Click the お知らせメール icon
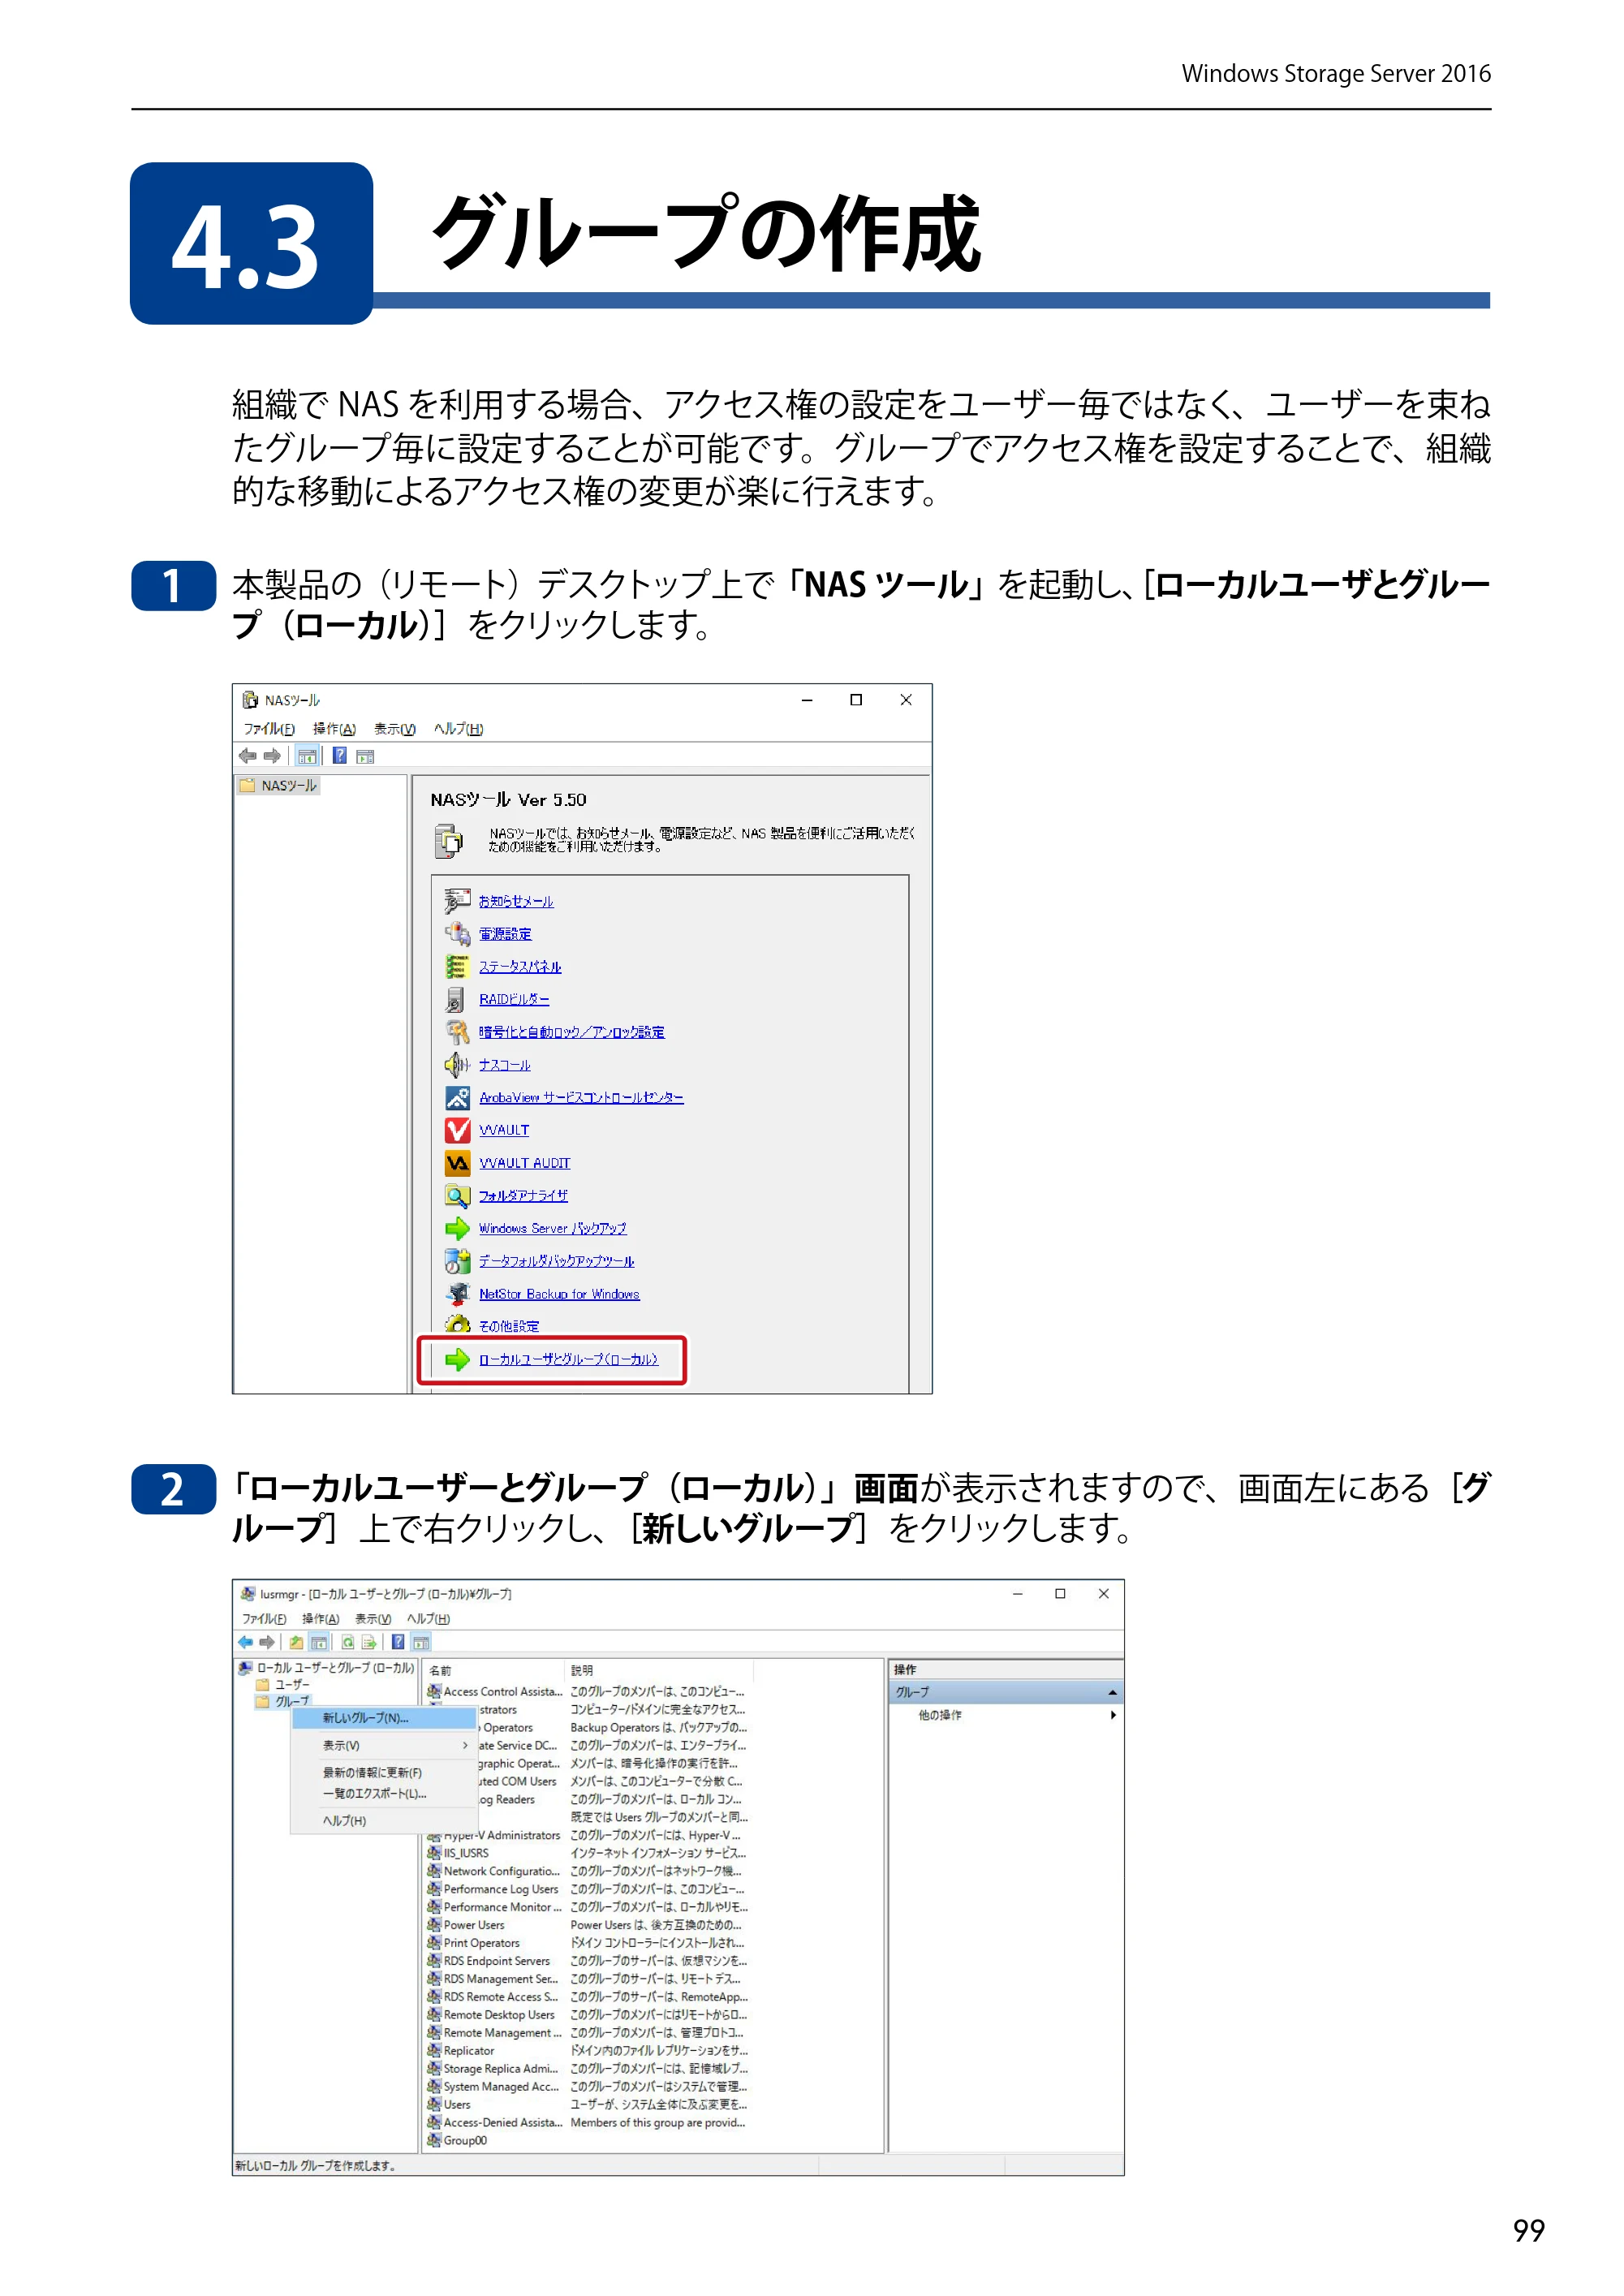 [457, 901]
